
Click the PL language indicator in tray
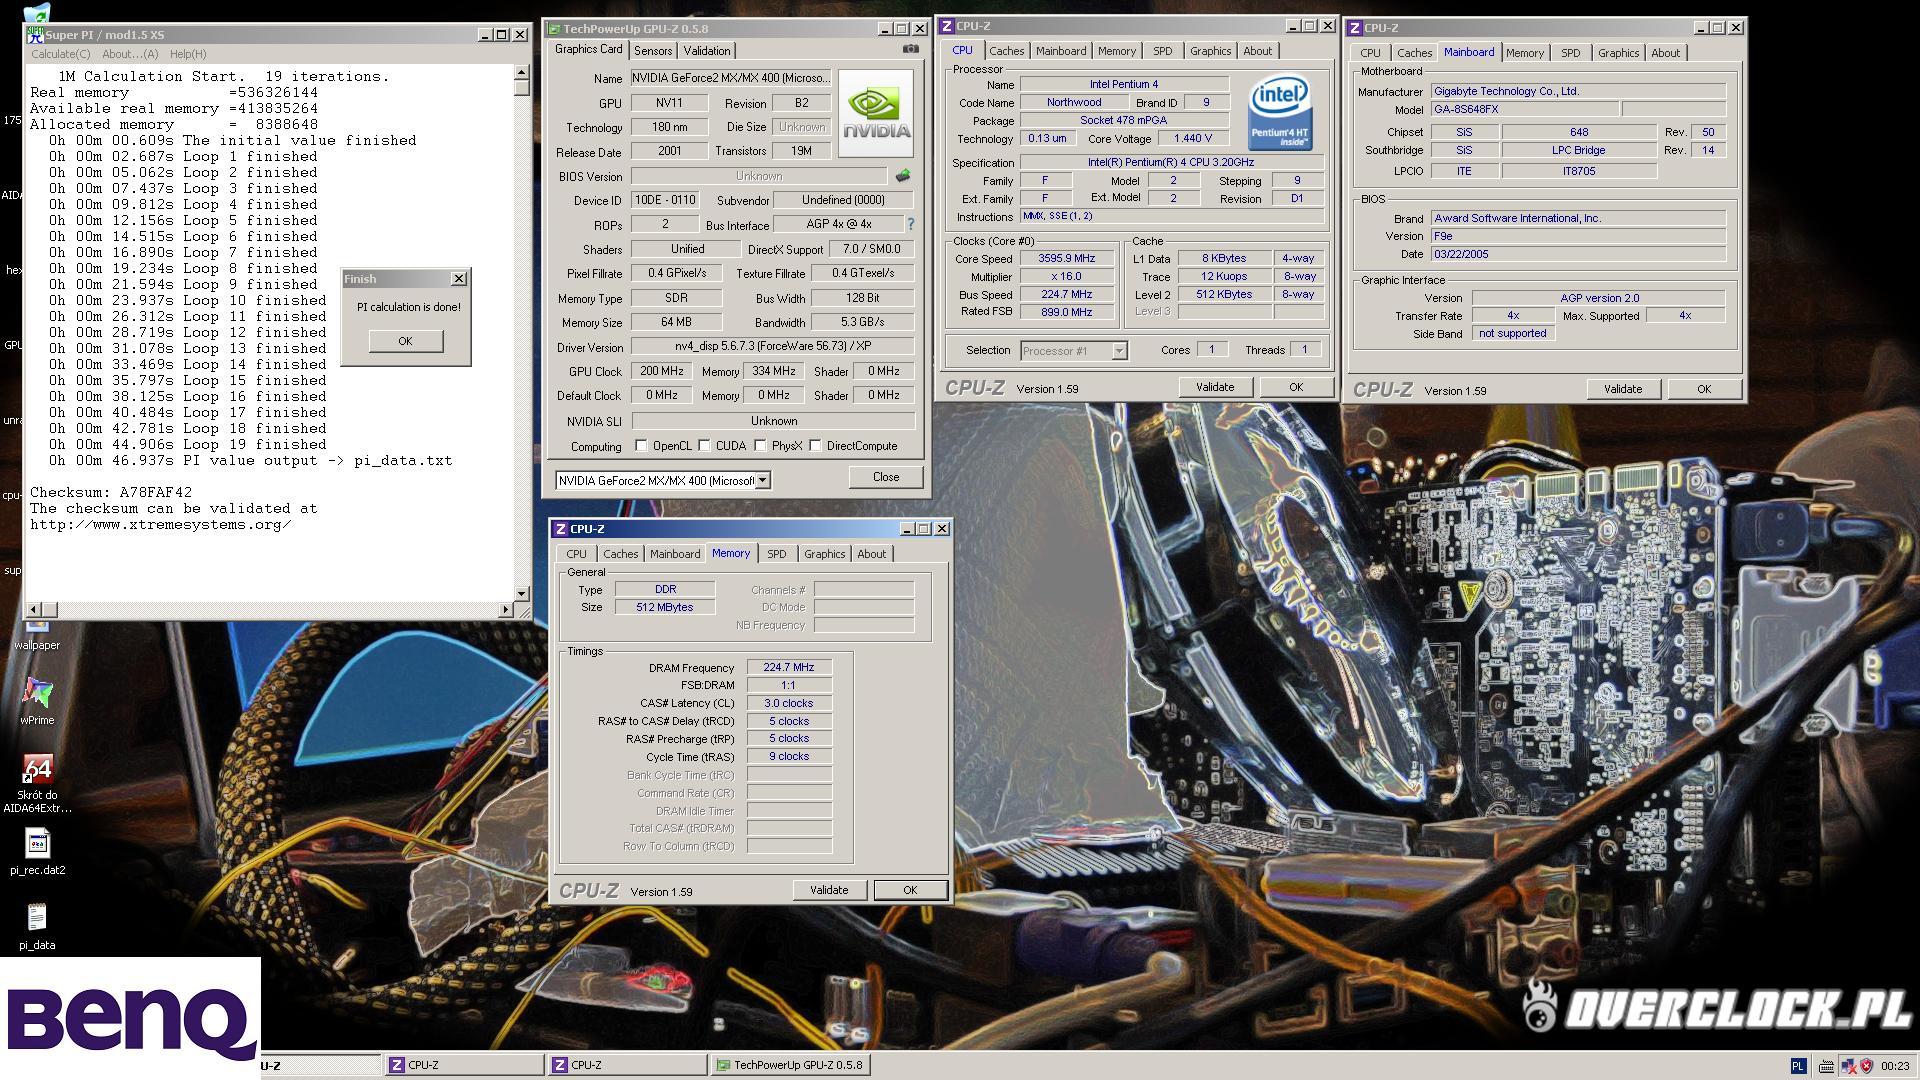(1798, 1066)
